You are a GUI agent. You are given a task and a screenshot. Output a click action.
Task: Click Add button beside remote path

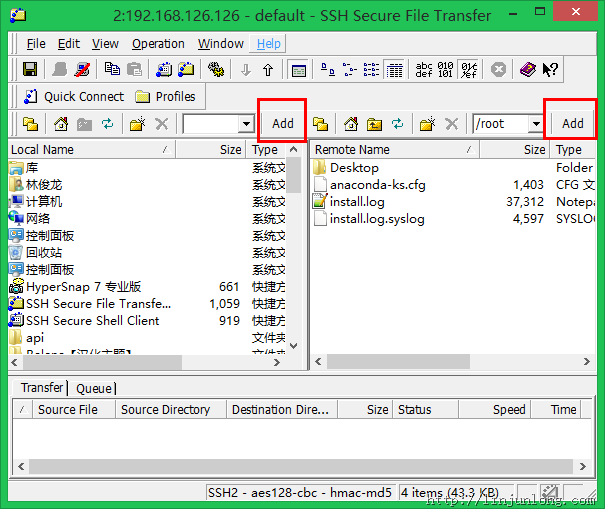point(572,124)
